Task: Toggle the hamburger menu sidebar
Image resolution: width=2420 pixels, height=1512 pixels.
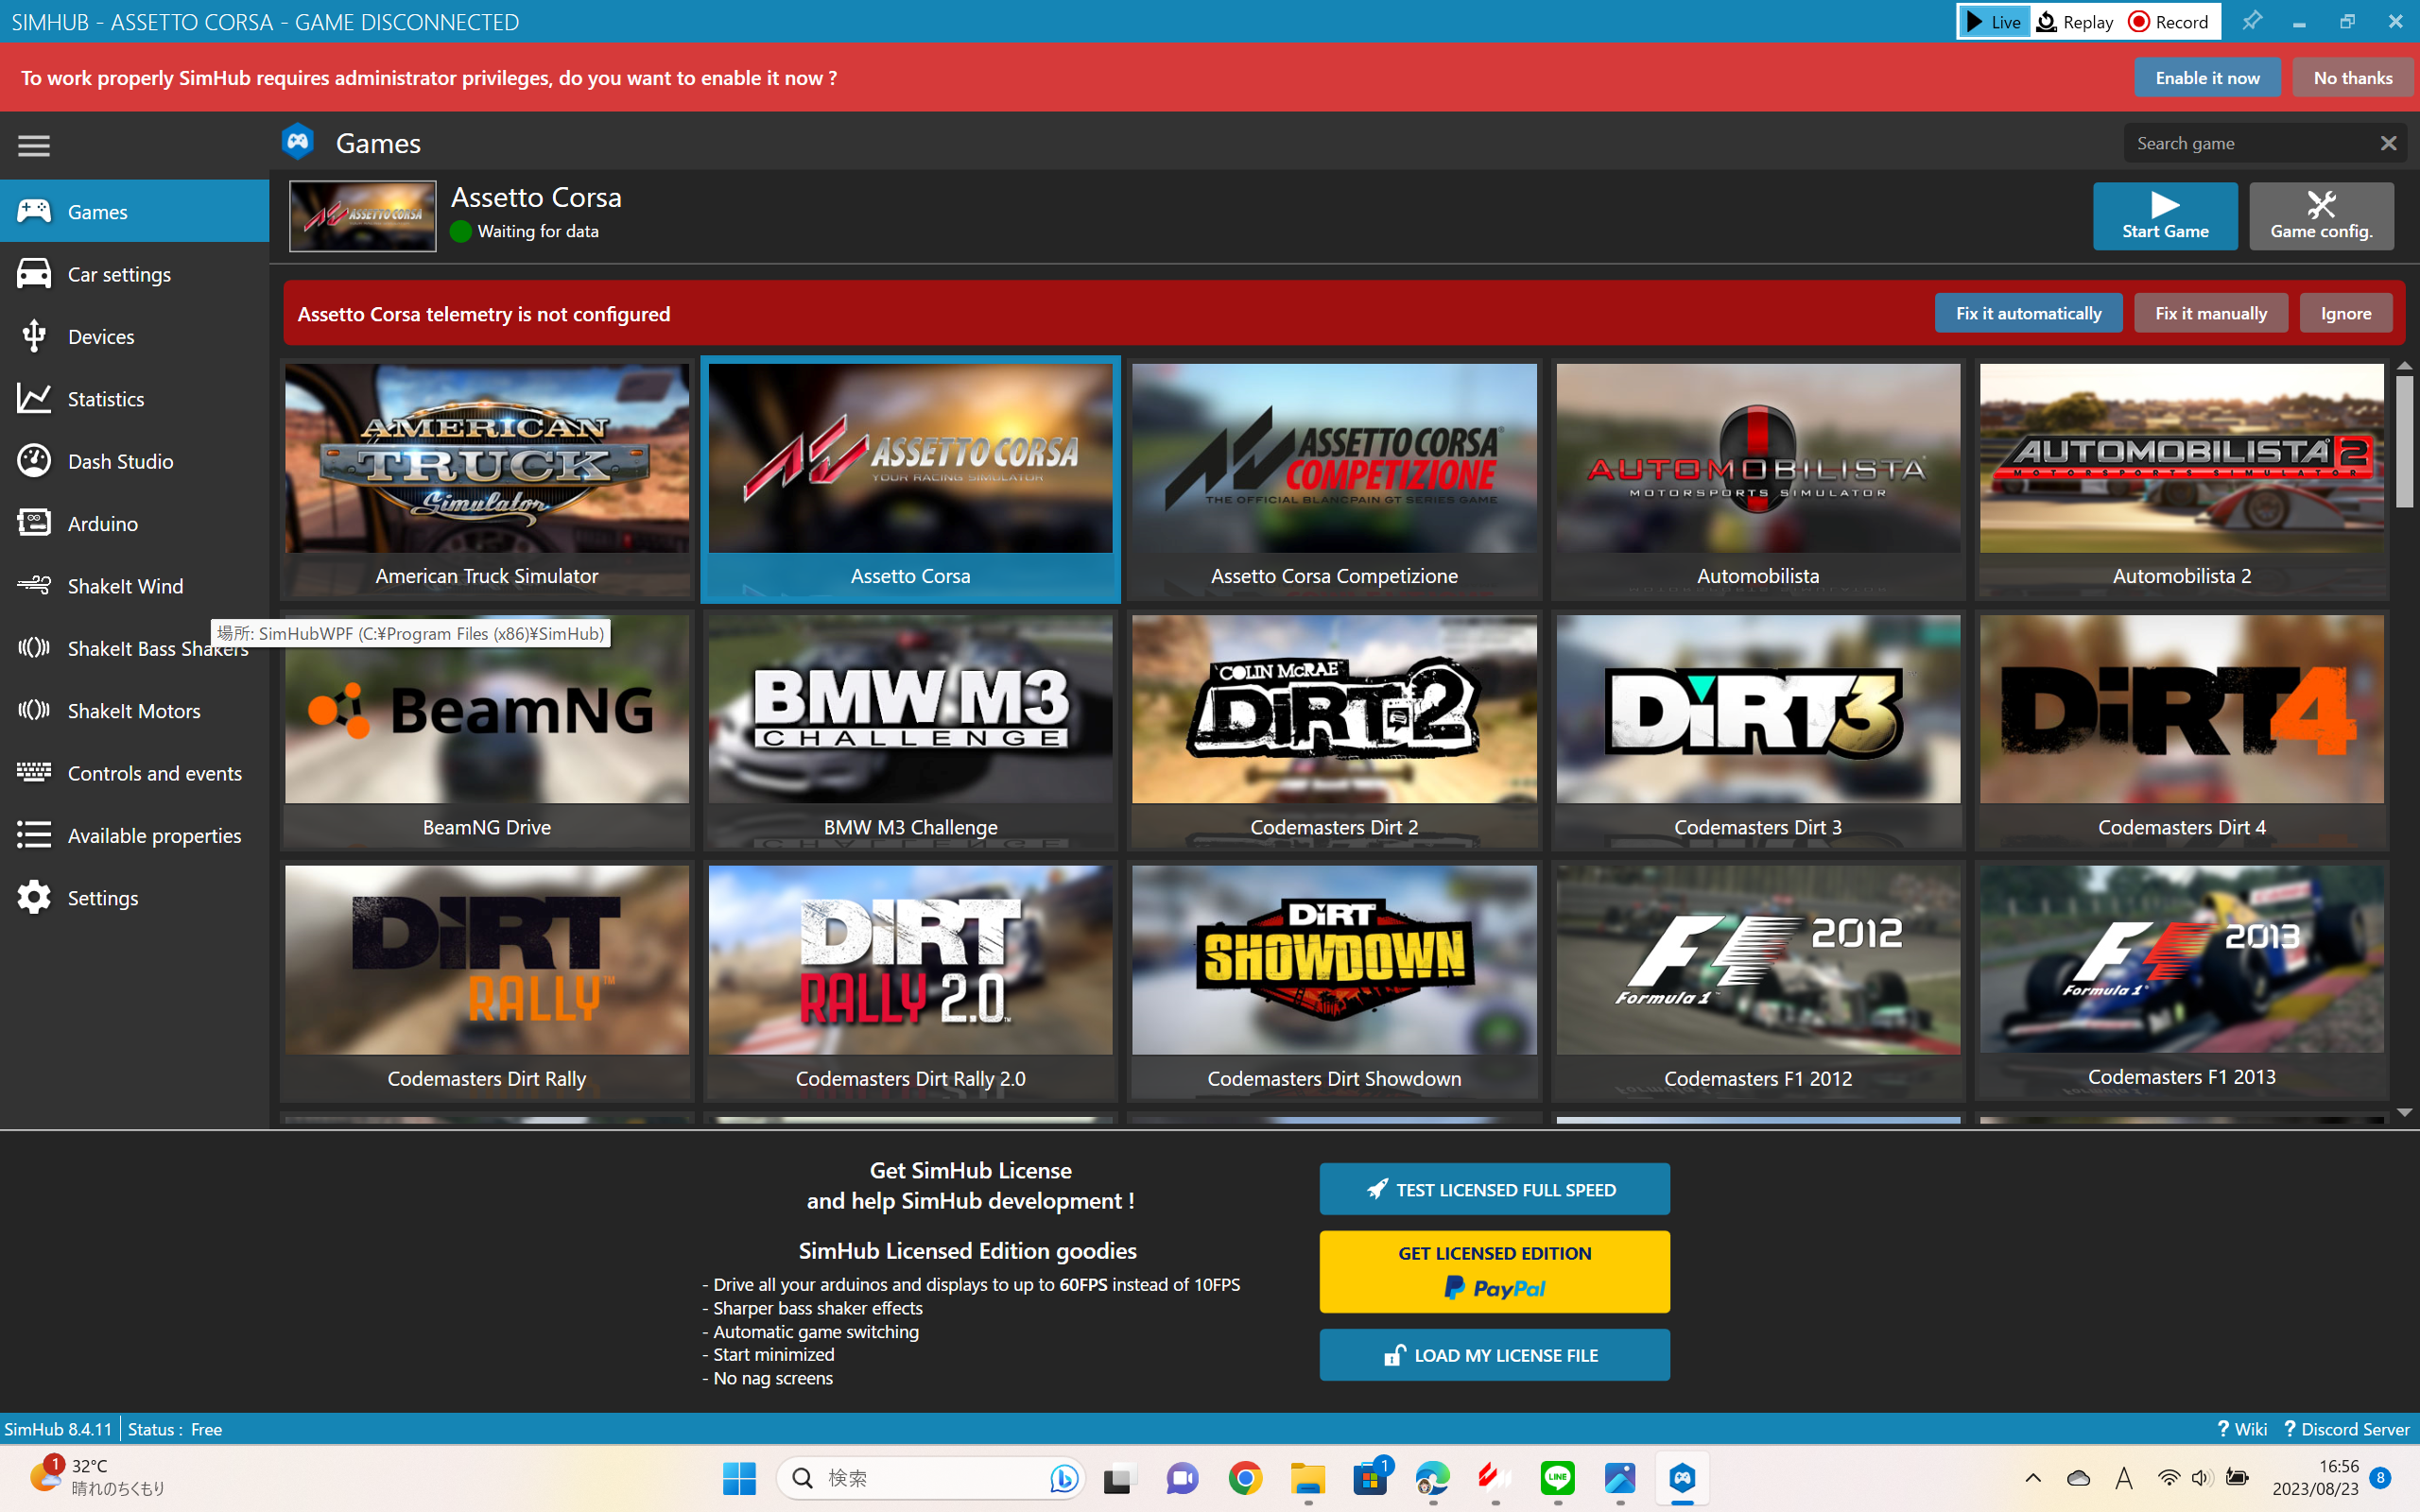Action: click(33, 146)
